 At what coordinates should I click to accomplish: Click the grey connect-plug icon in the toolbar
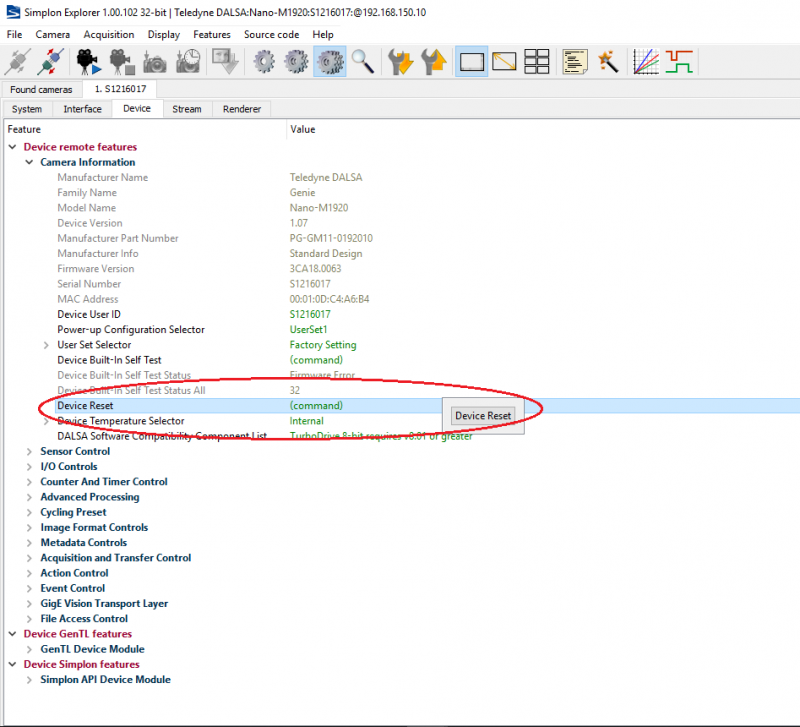(x=18, y=62)
